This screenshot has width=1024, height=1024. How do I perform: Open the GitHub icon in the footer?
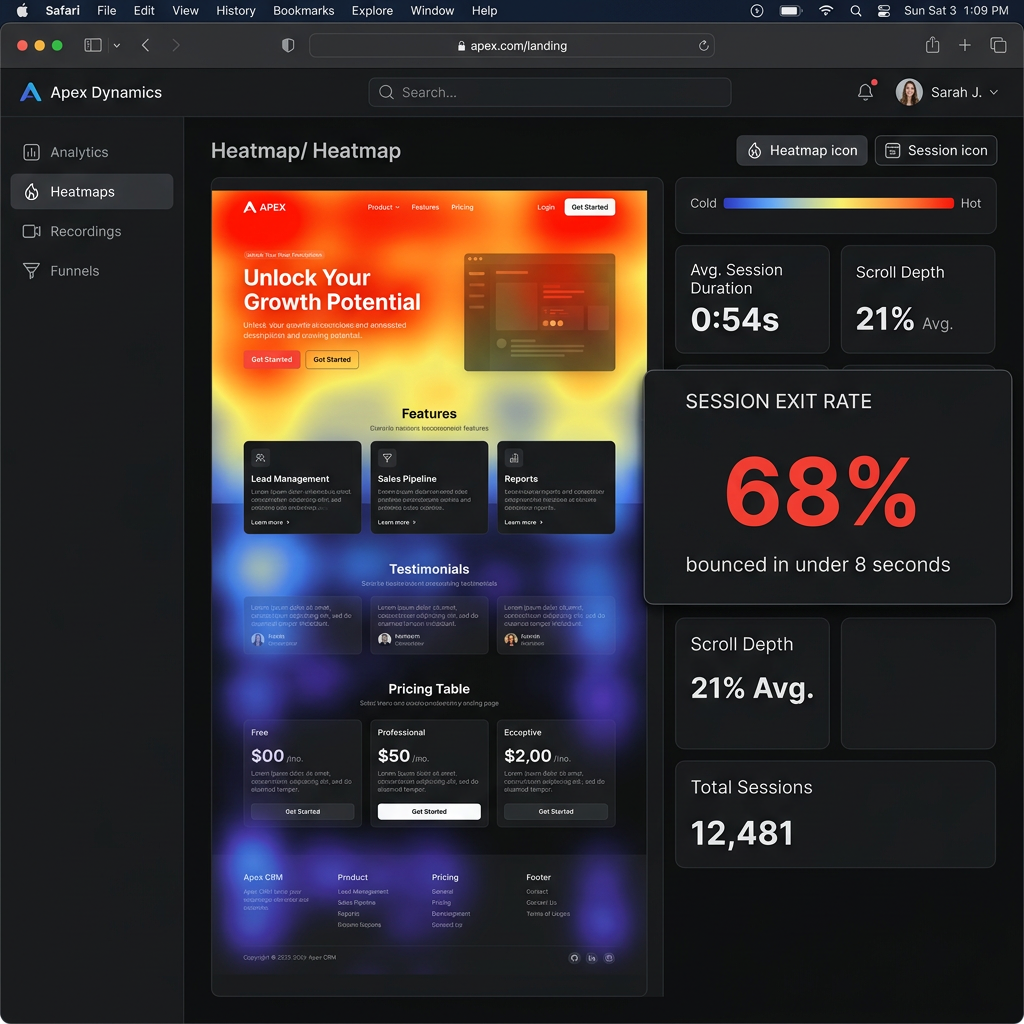(575, 958)
